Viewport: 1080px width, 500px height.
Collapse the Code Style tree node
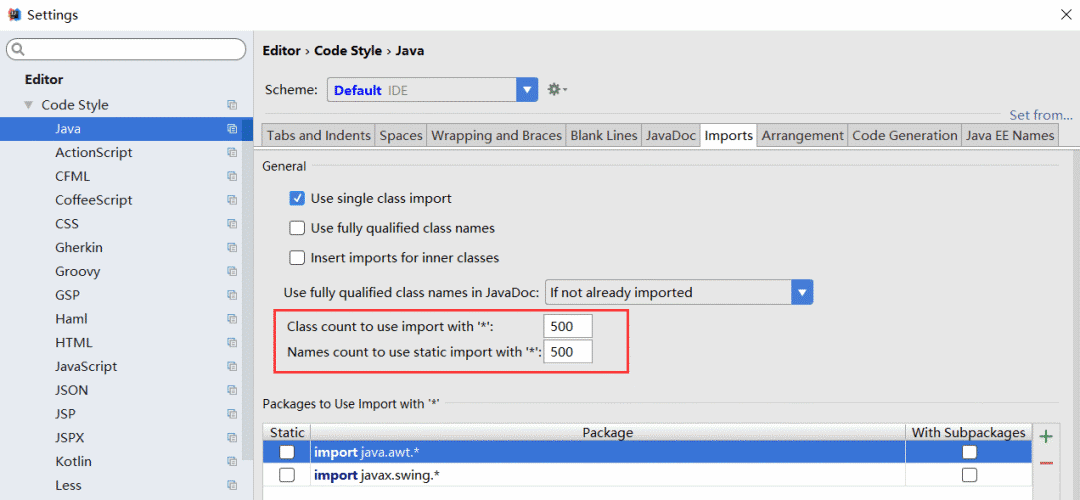pos(29,105)
